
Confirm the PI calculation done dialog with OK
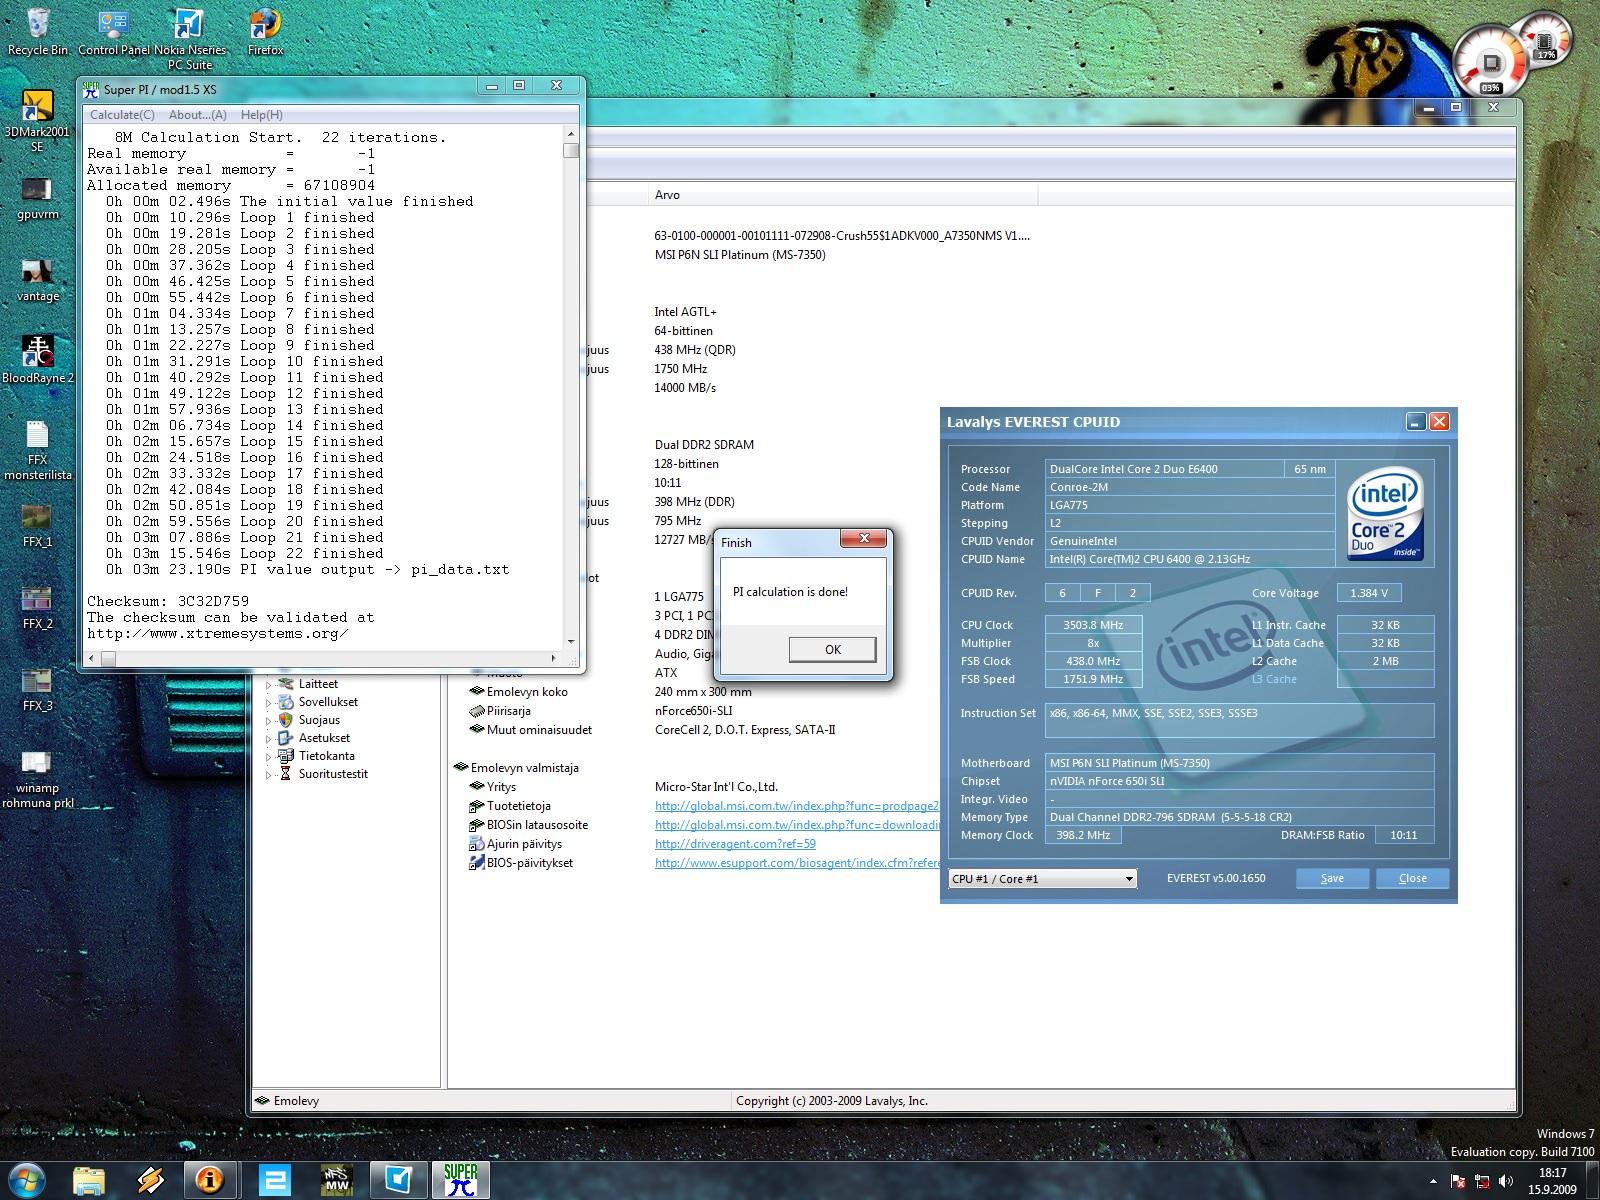tap(832, 649)
